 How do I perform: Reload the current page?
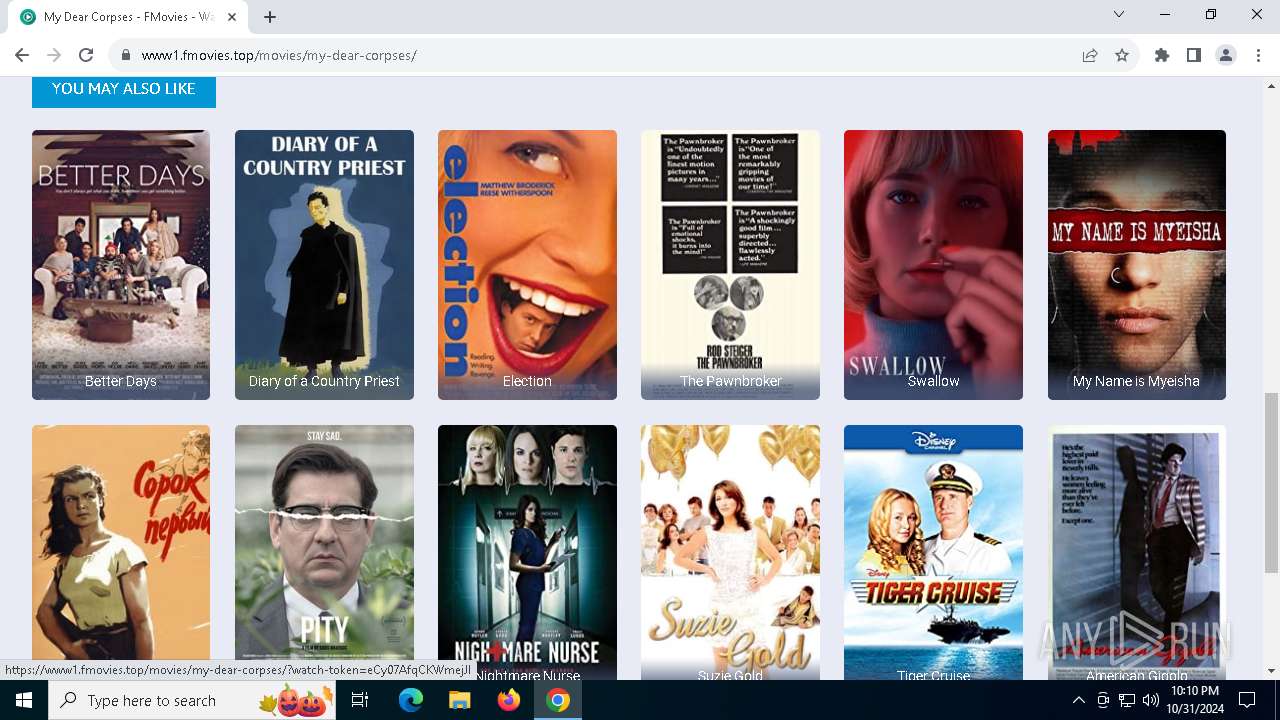(86, 55)
